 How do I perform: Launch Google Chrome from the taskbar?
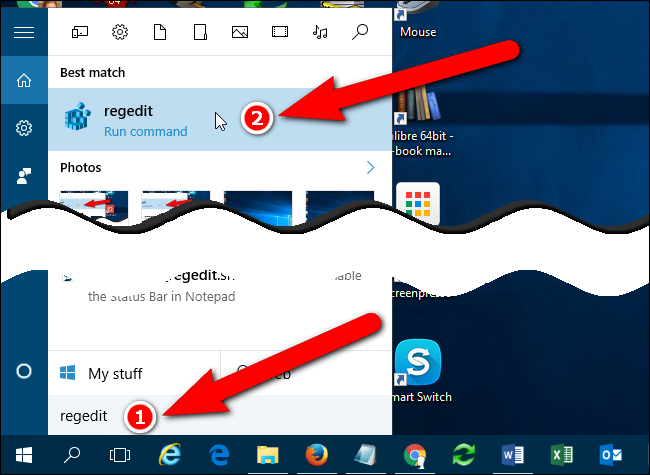pos(415,455)
